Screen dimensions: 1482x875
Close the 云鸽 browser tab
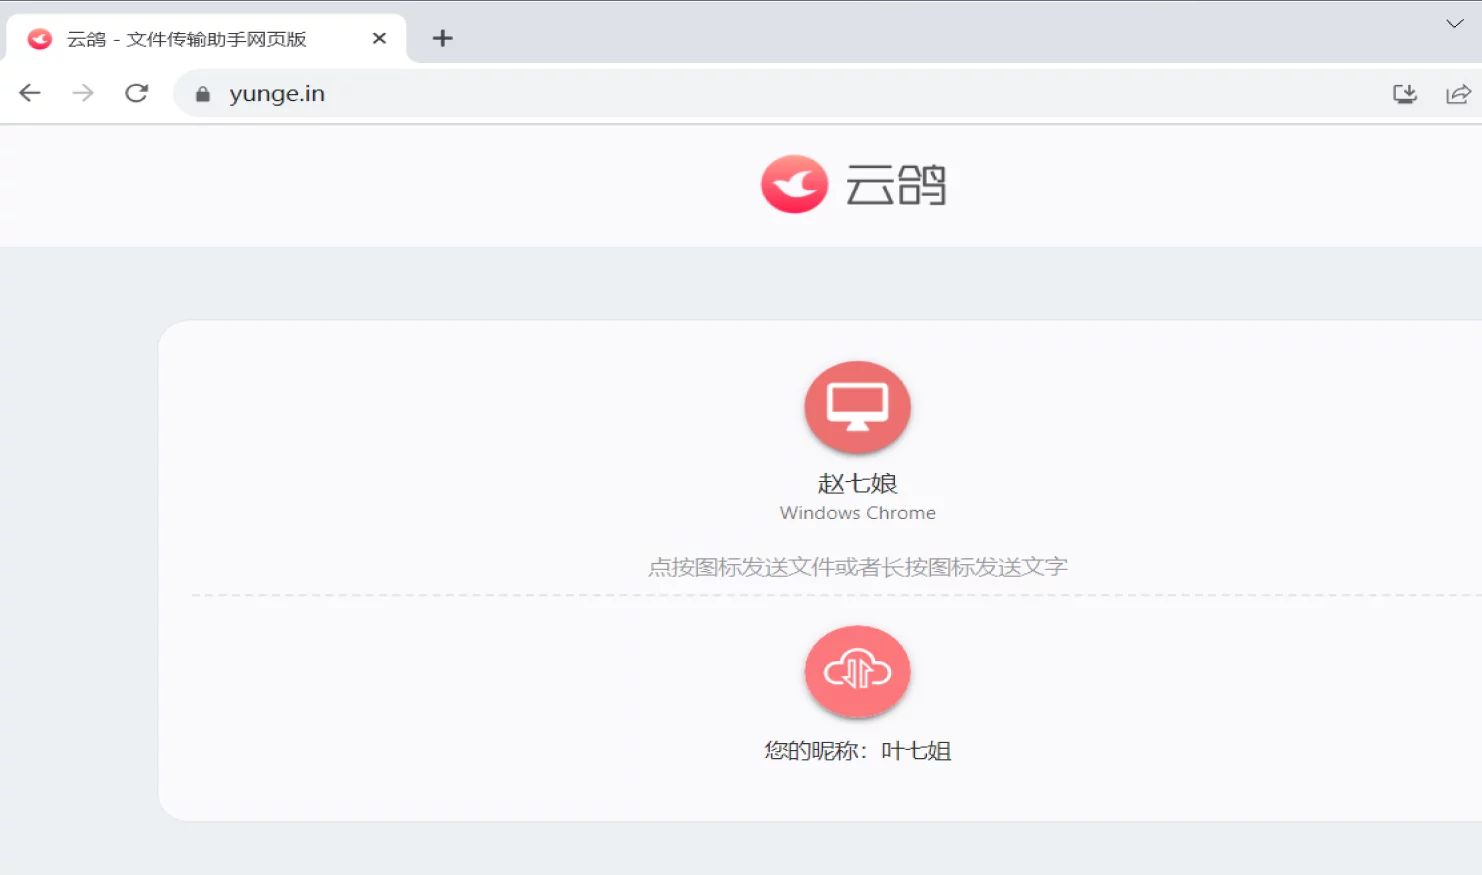point(379,38)
